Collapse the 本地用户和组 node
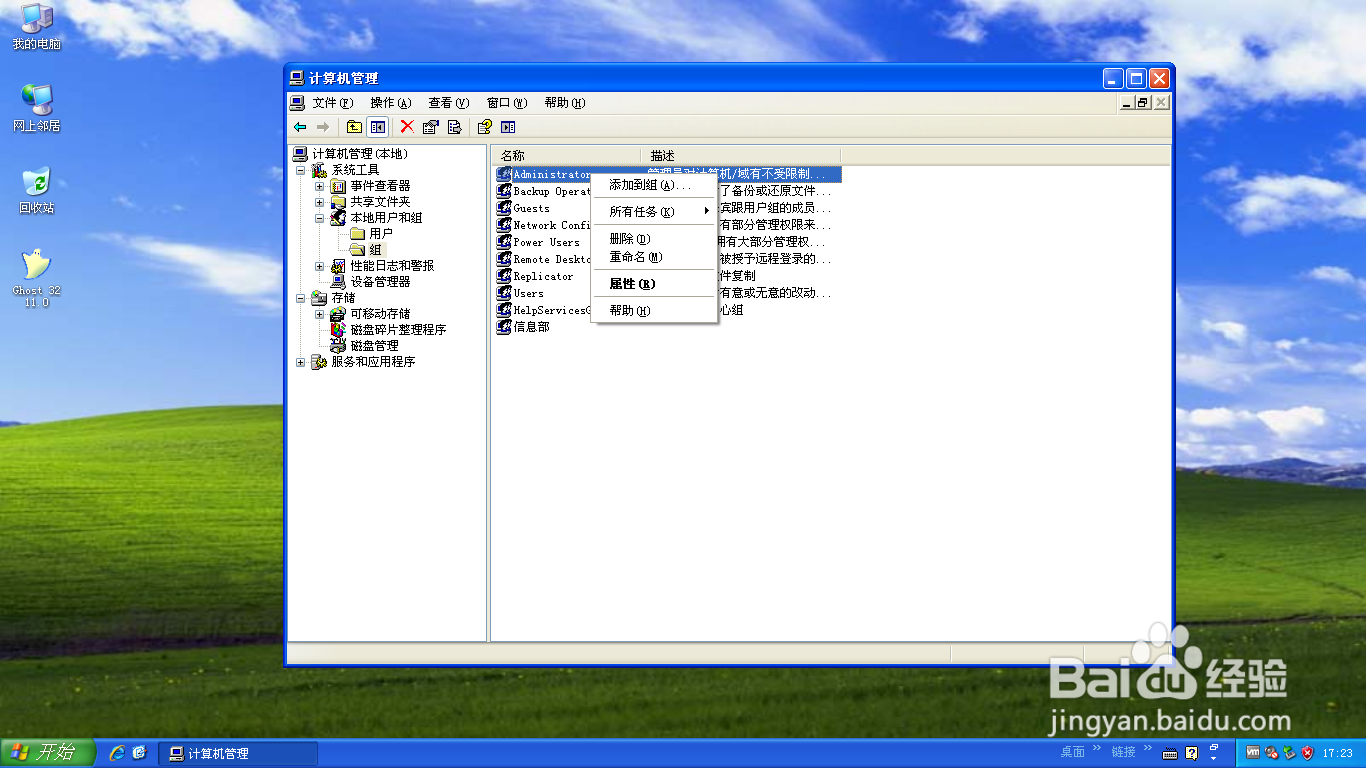Viewport: 1366px width, 768px height. coord(320,218)
